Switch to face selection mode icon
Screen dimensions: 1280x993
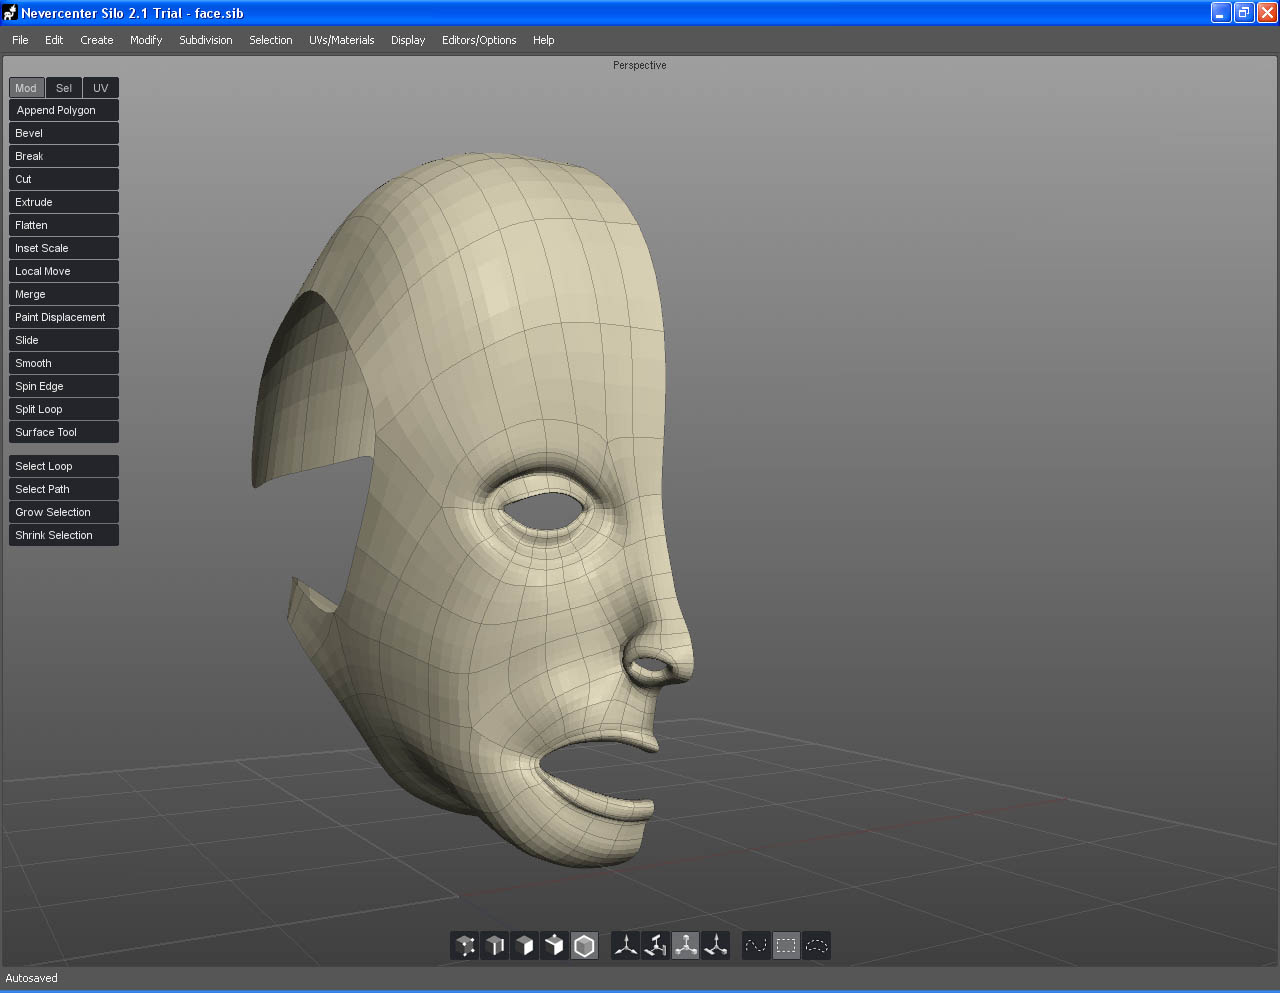point(525,945)
